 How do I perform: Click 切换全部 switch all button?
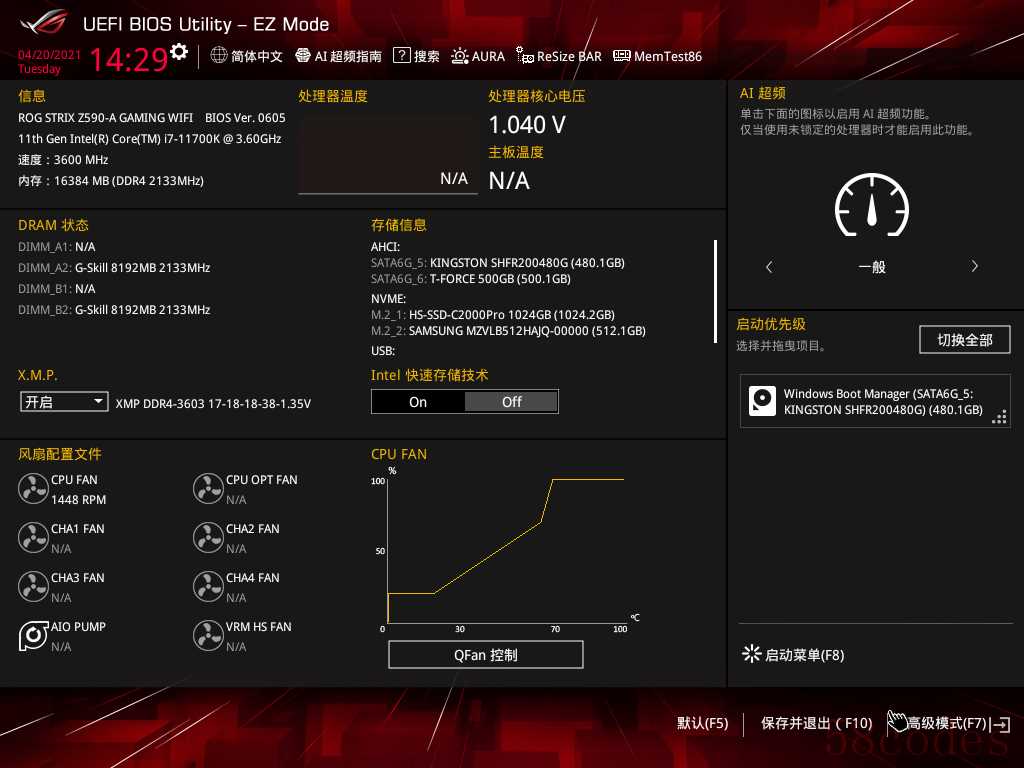965,340
